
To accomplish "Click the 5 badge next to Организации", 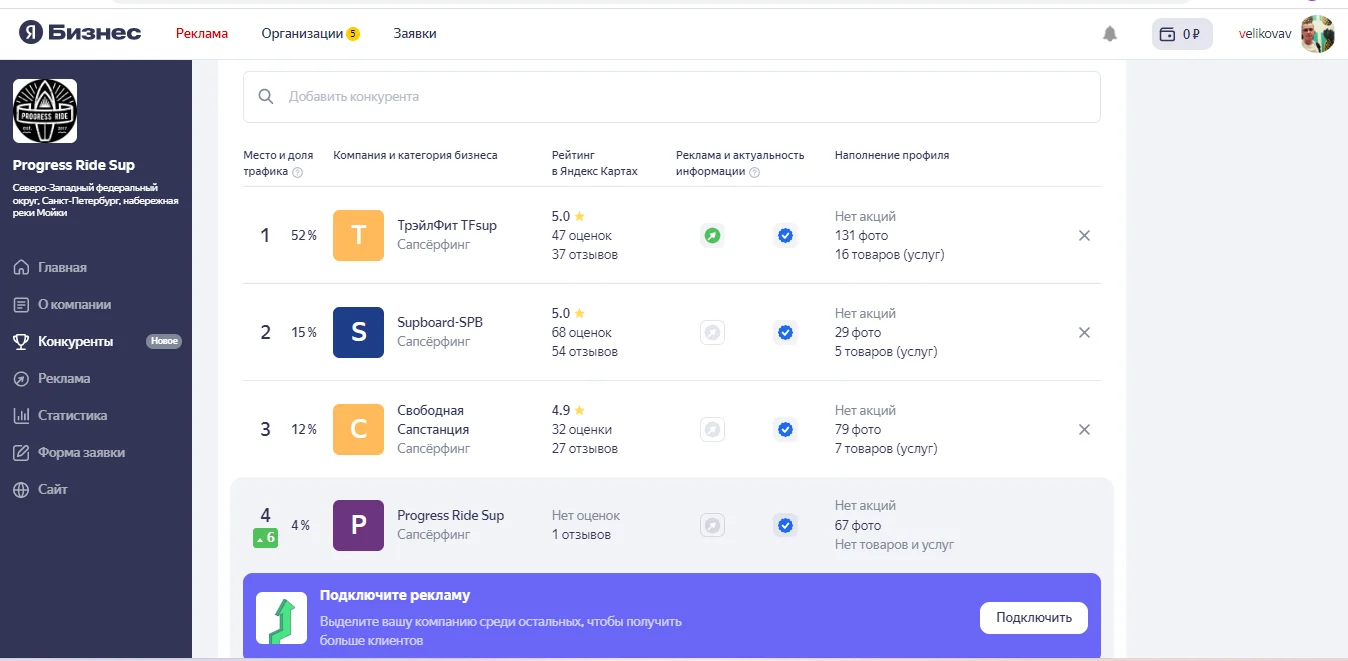I will coord(353,34).
